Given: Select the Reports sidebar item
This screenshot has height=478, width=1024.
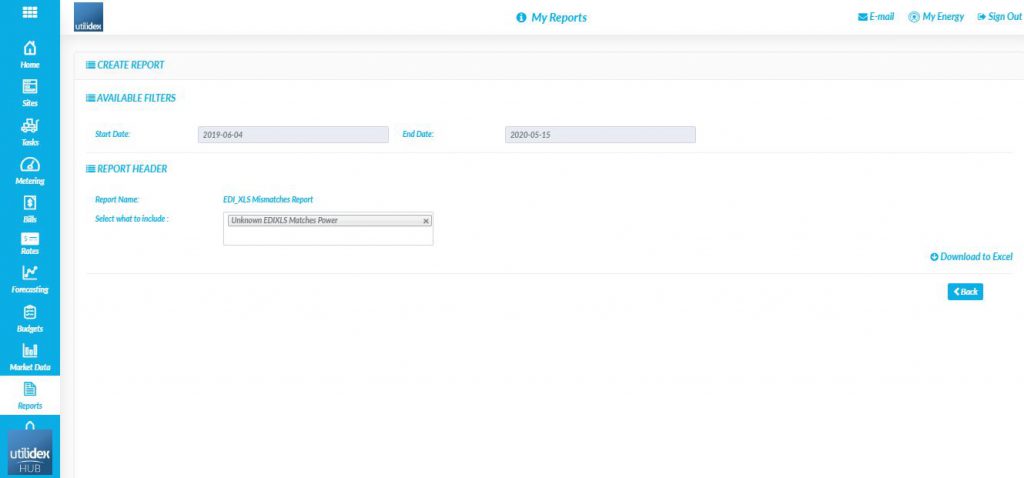Looking at the screenshot, I should 30,395.
